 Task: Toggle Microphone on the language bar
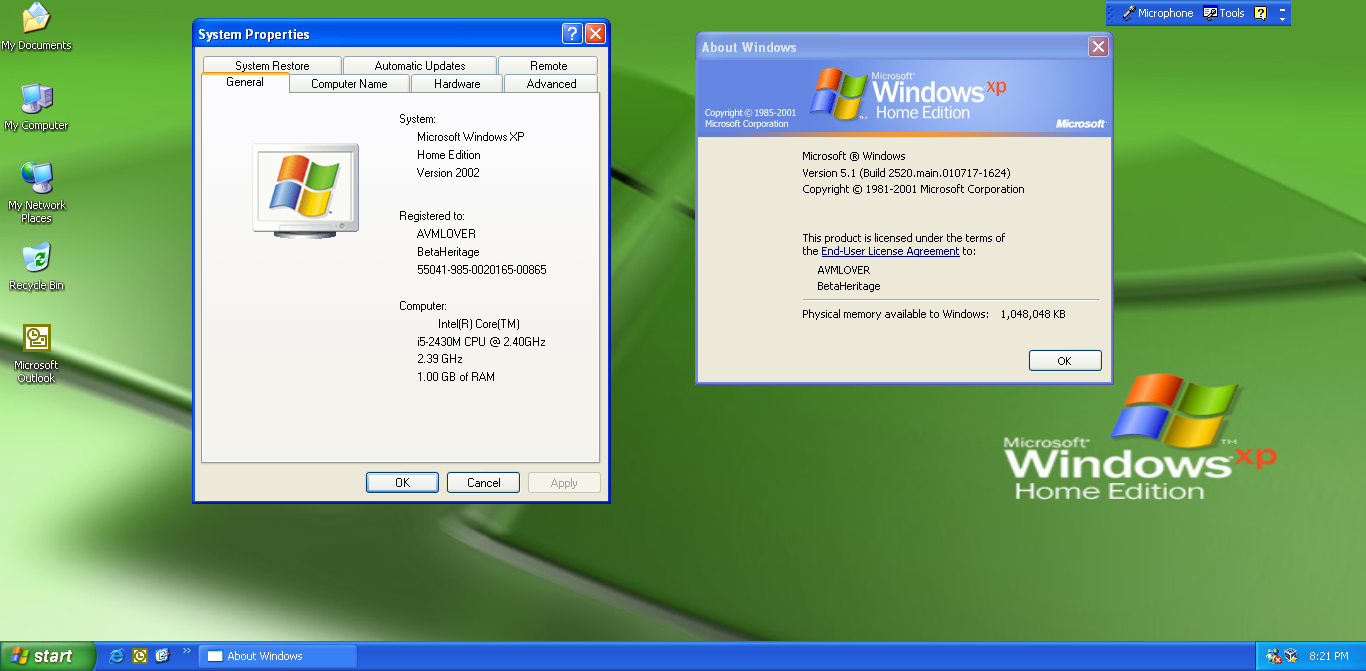(1157, 13)
